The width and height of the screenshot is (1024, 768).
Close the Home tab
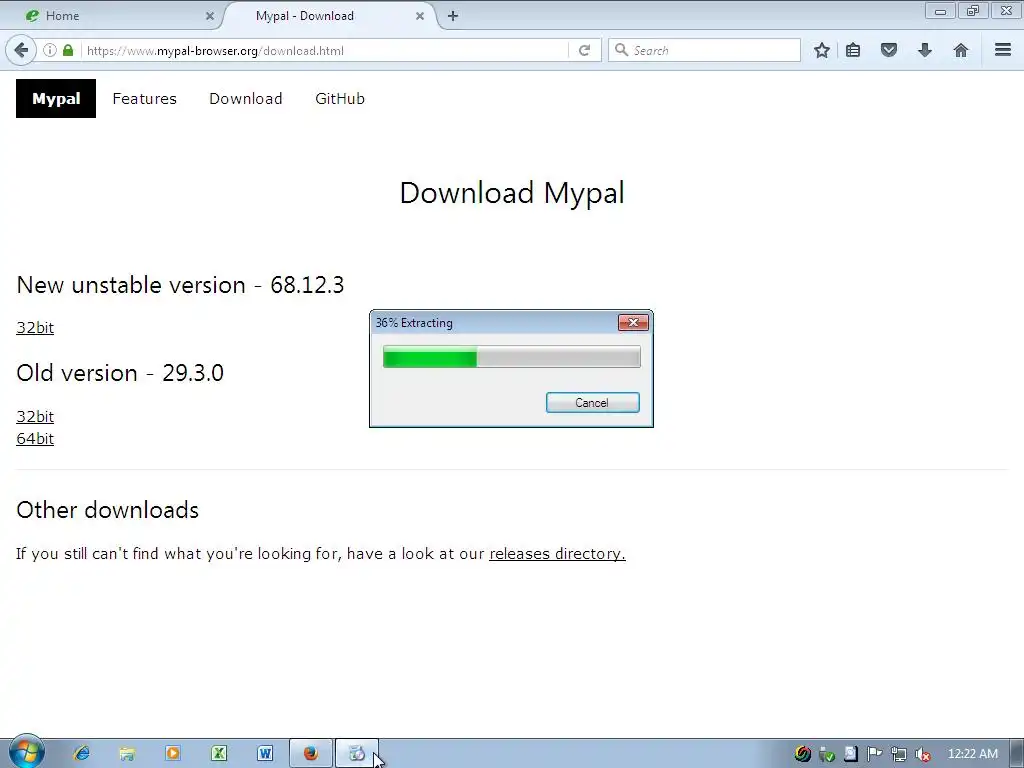tap(210, 16)
